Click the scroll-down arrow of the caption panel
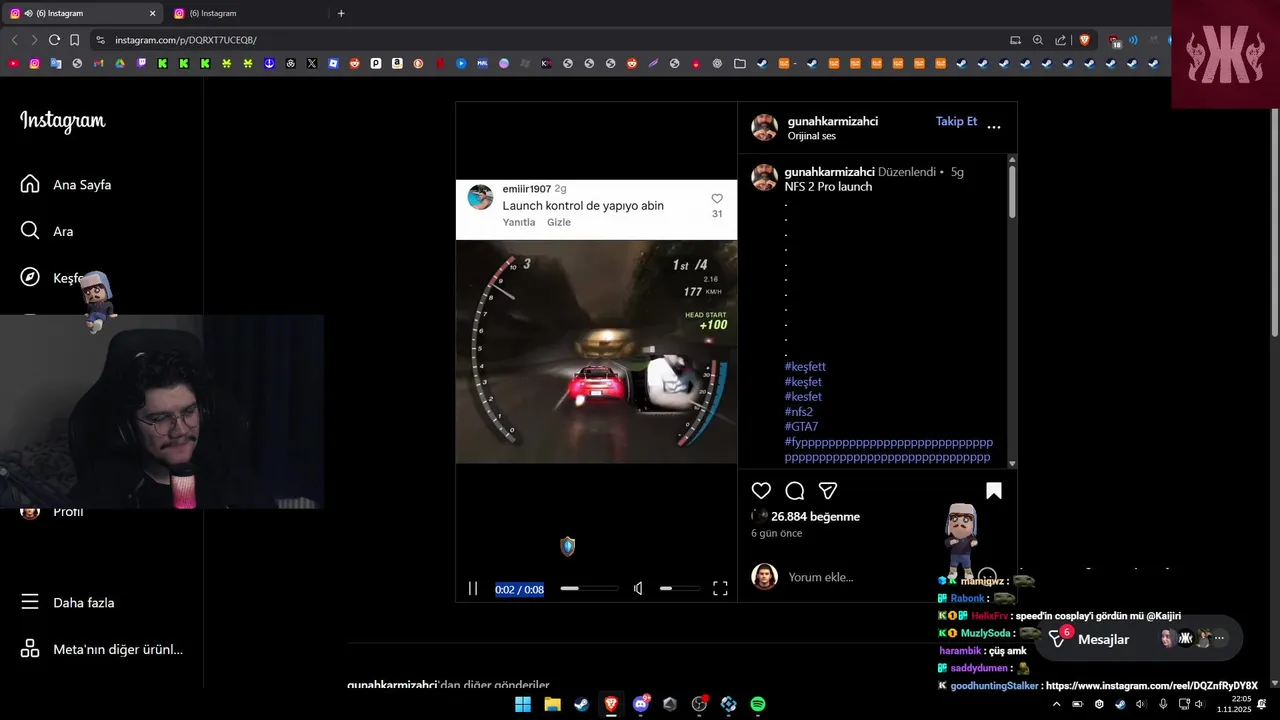 pos(1012,463)
